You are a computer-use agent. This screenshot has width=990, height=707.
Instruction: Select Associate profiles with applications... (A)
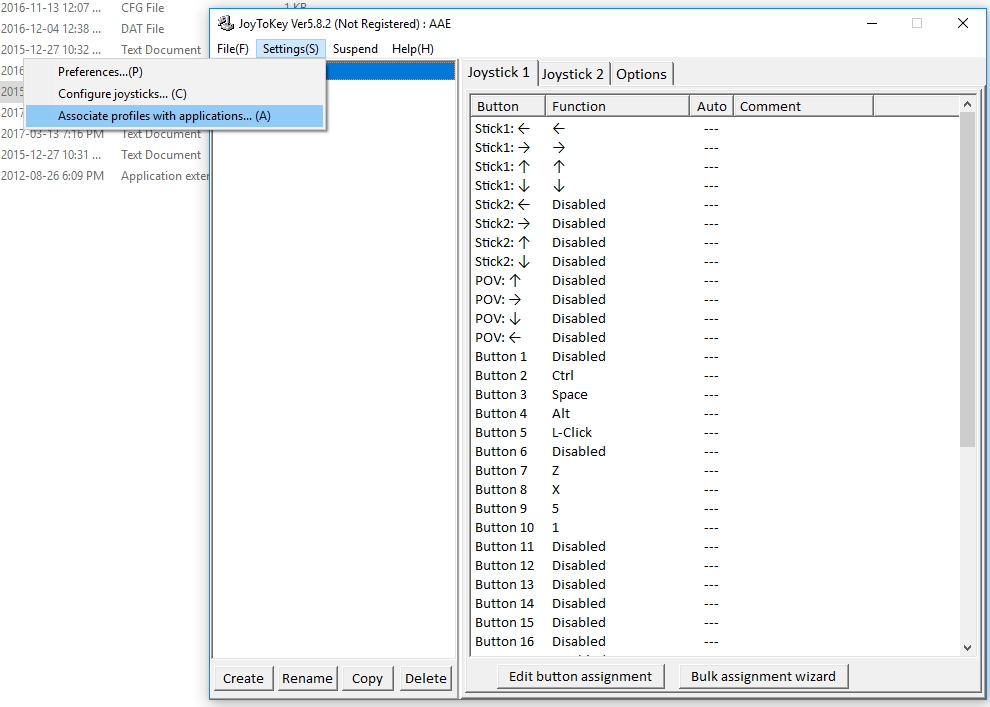[175, 116]
